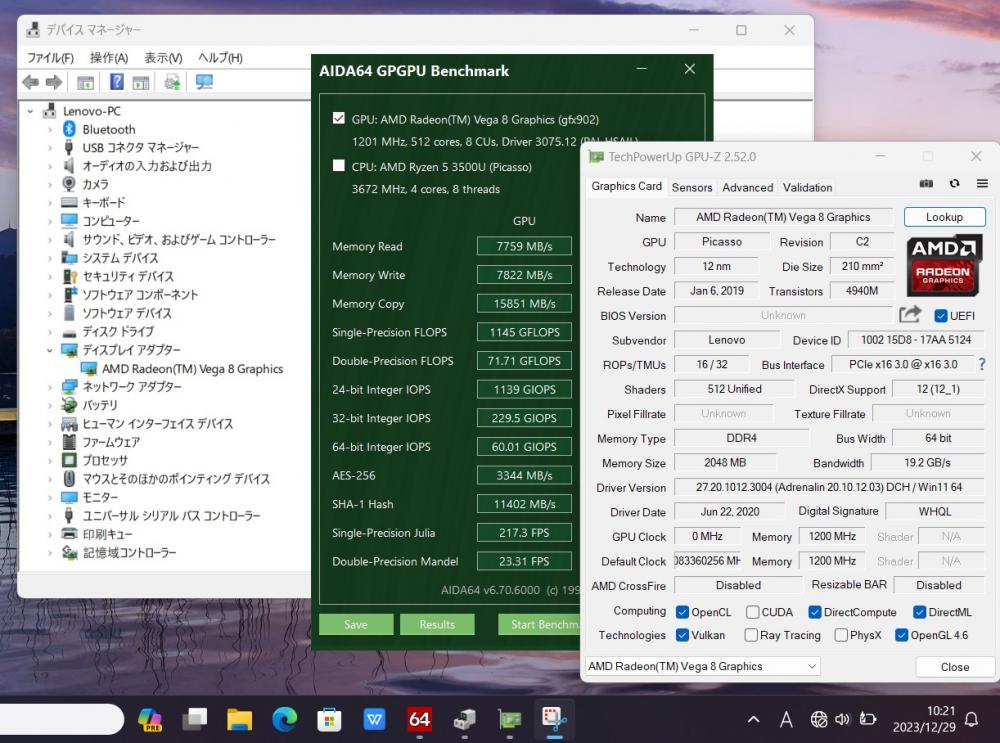Screen dimensions: 1000x743
Task: Toggle the UEFI checkbox in GPU-Z
Action: (x=940, y=316)
